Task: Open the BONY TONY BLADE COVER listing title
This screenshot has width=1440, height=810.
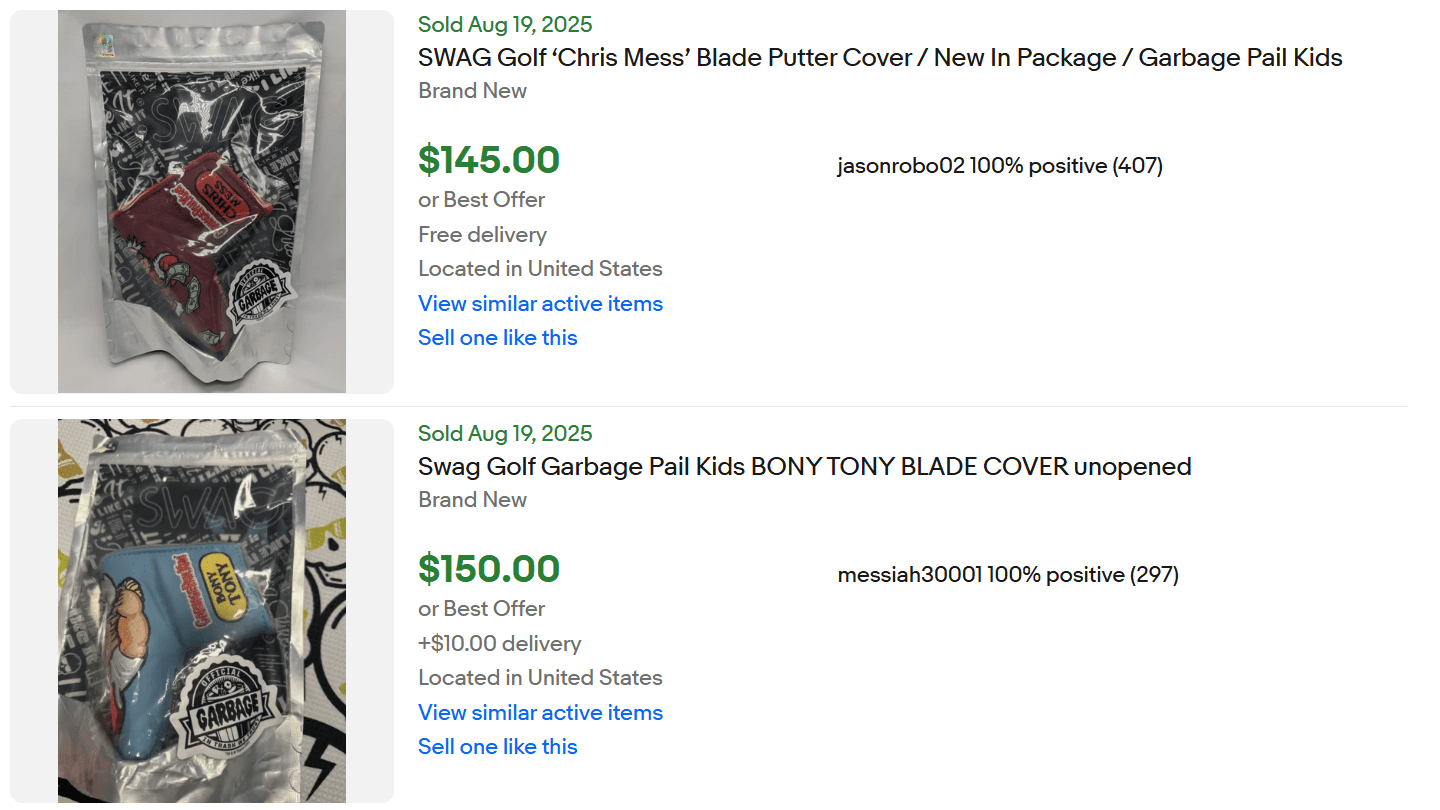Action: click(x=804, y=466)
